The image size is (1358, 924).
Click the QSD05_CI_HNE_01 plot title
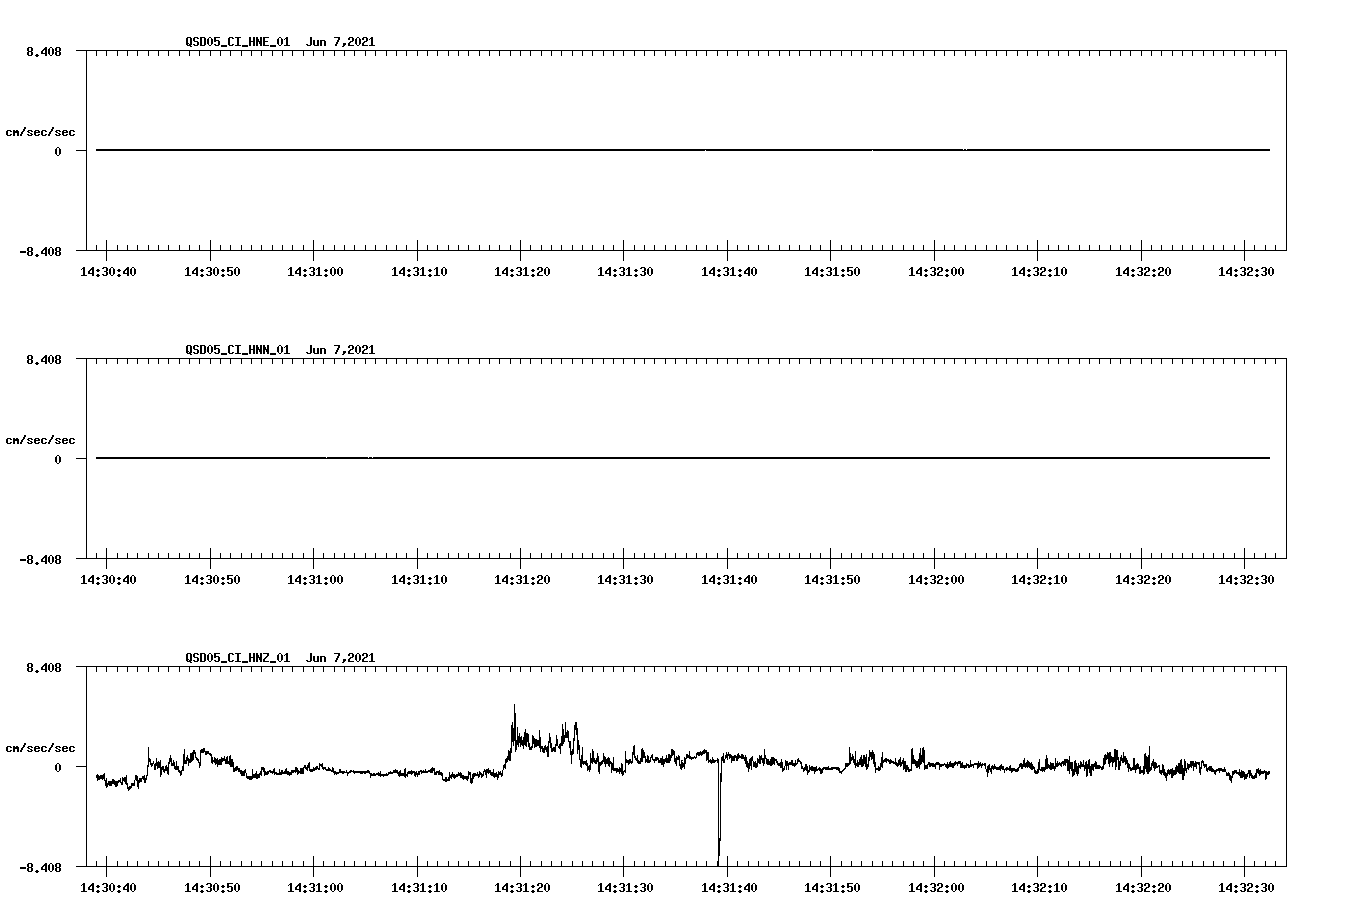pos(238,42)
